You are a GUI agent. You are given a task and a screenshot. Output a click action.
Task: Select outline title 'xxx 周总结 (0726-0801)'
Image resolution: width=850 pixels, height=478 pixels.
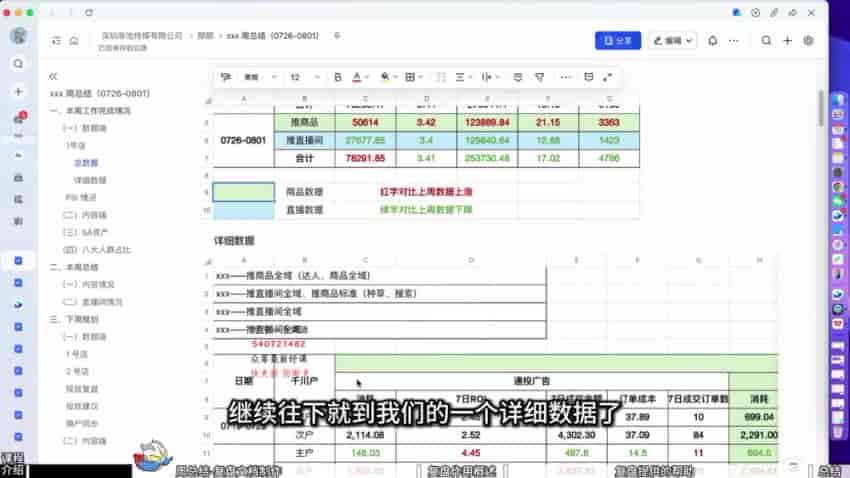click(100, 93)
